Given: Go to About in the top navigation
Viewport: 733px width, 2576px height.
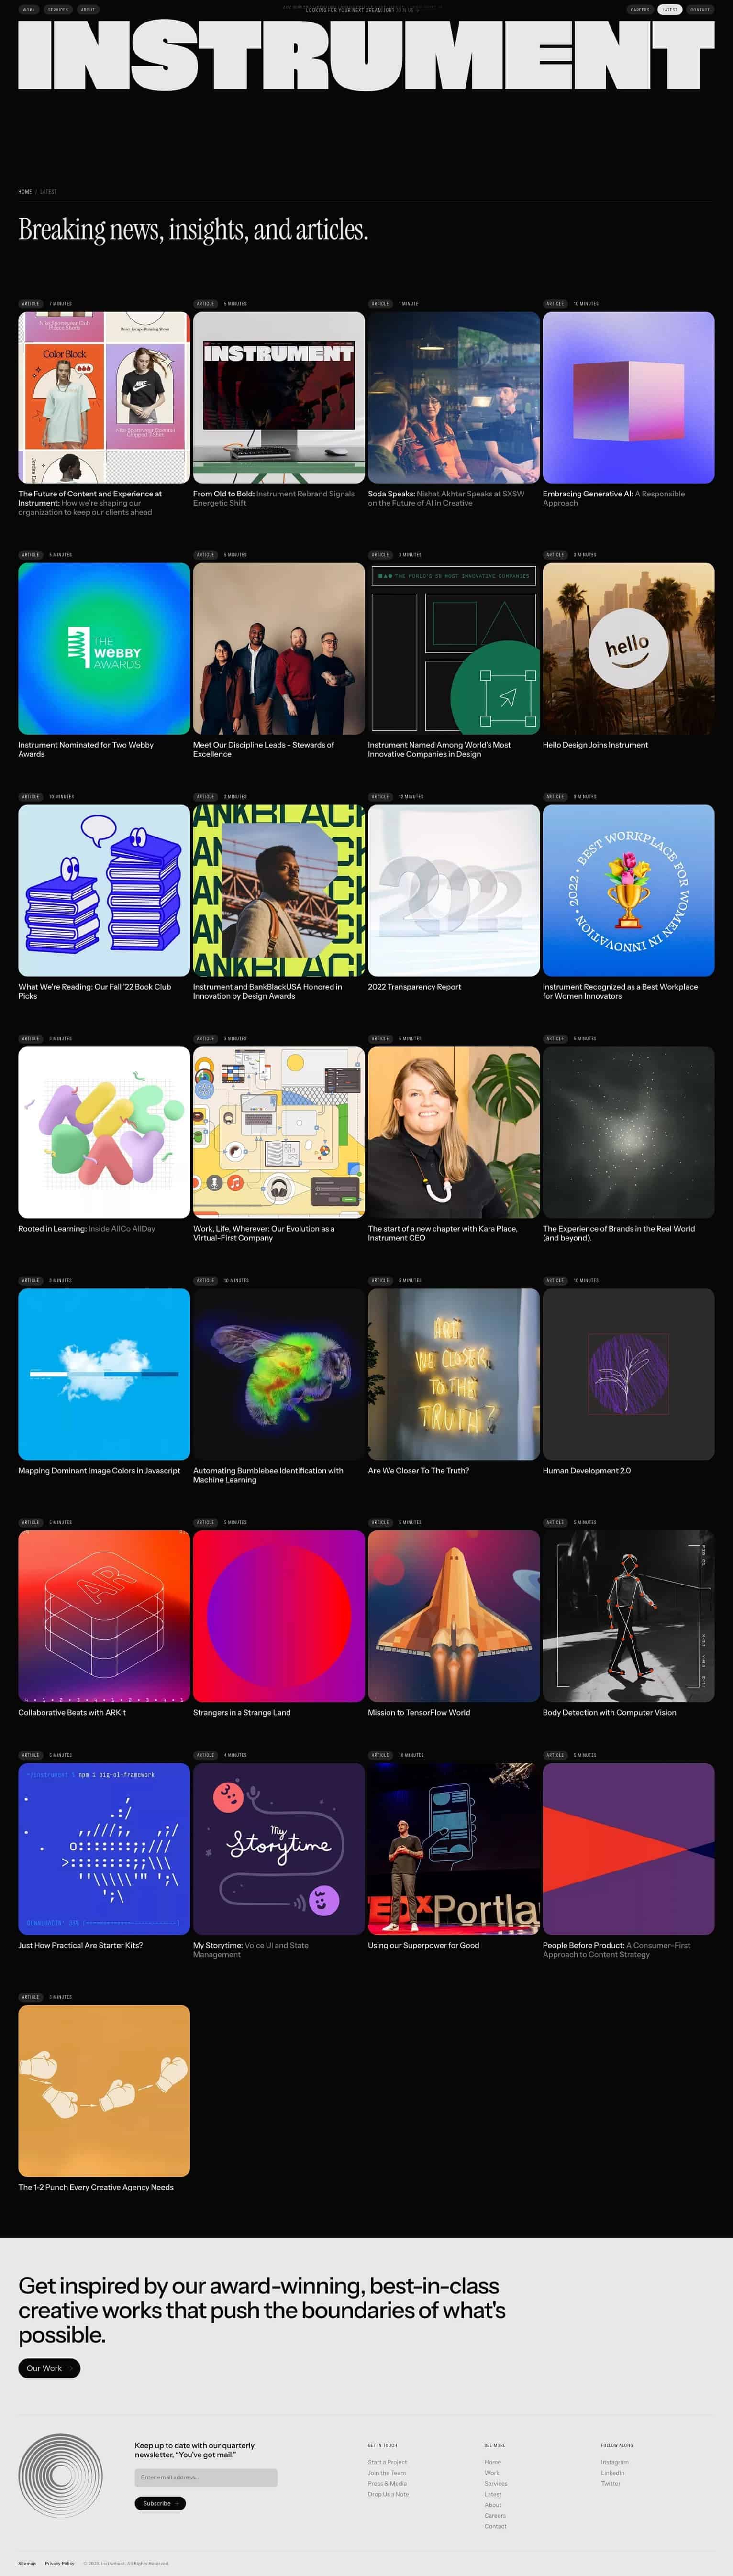Looking at the screenshot, I should [88, 9].
